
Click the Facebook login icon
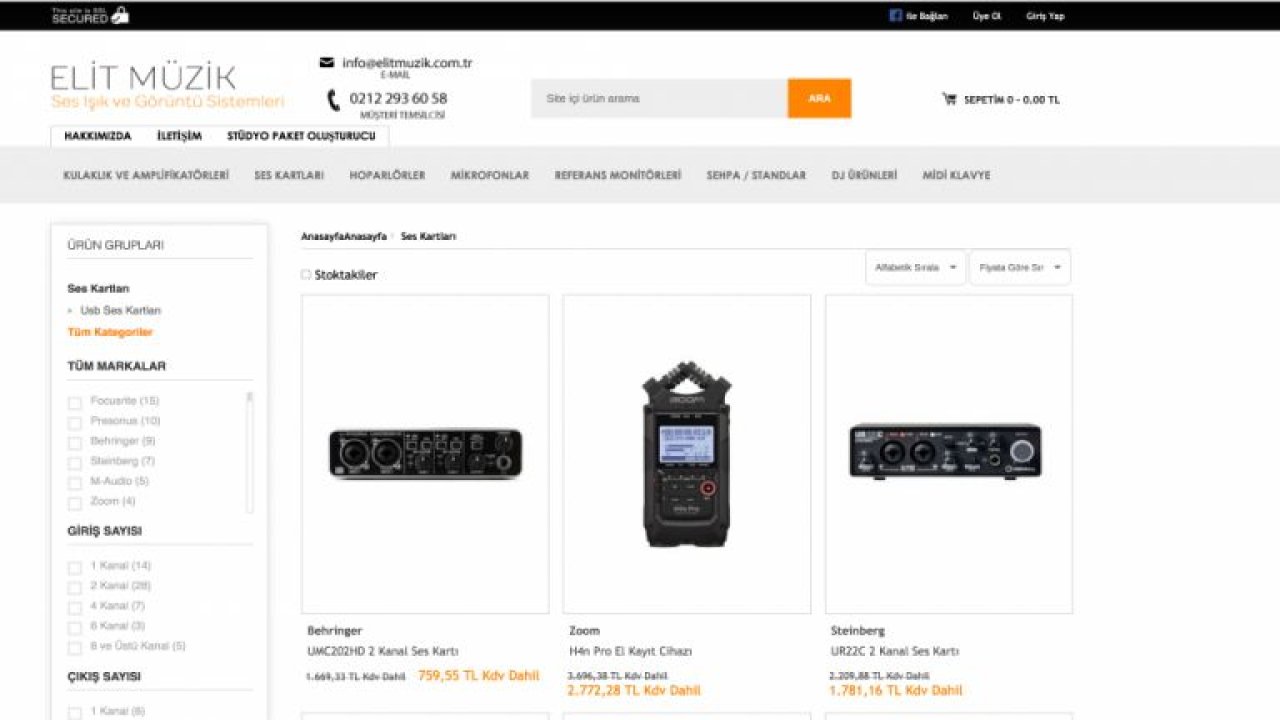[x=895, y=16]
